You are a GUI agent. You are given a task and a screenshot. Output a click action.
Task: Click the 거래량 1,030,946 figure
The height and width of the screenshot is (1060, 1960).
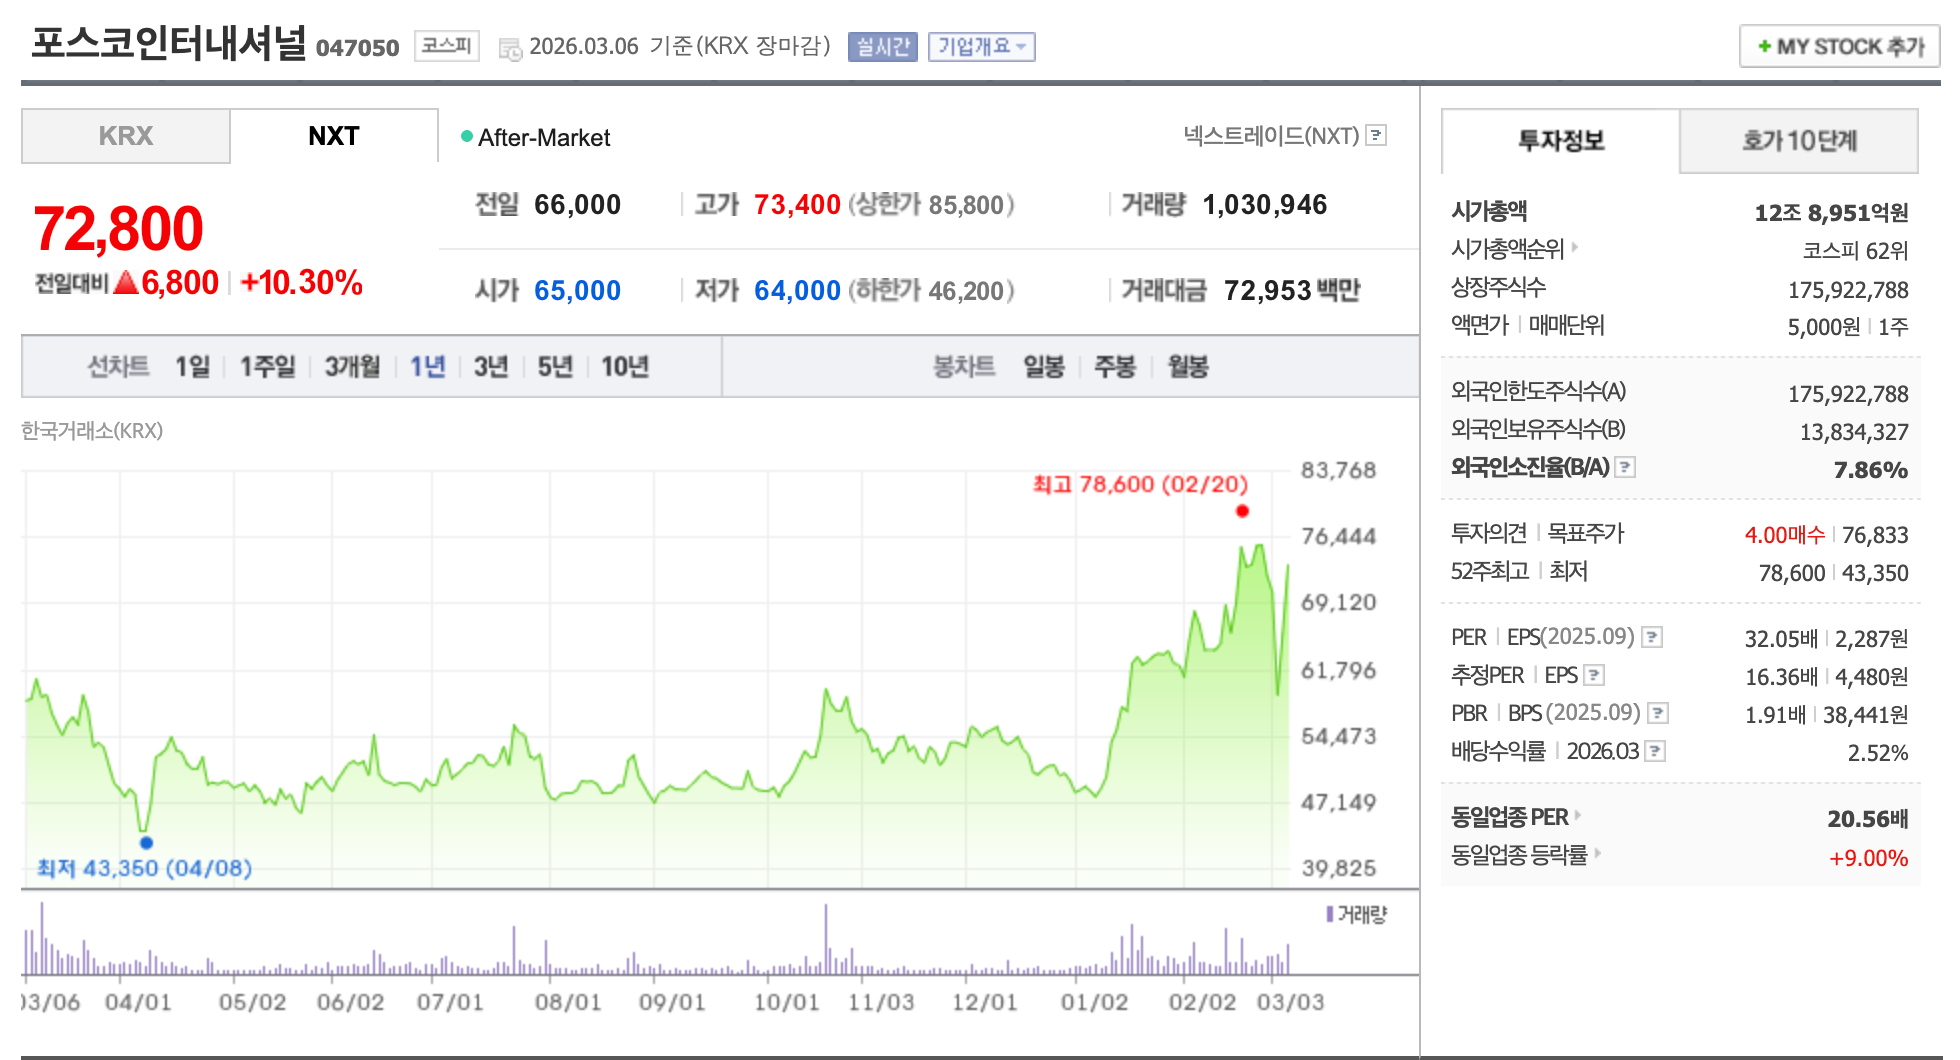1264,205
